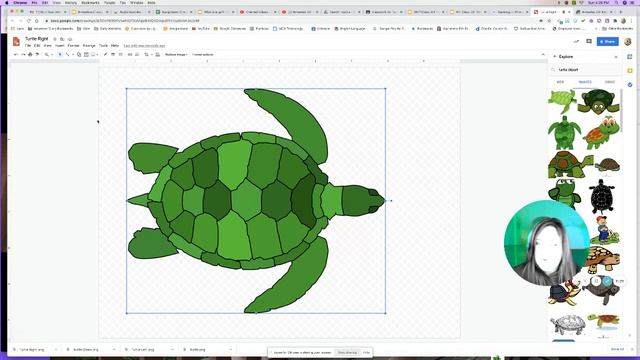This screenshot has width=640, height=360.
Task: Click the Move to folder icon
Action: coord(62,39)
